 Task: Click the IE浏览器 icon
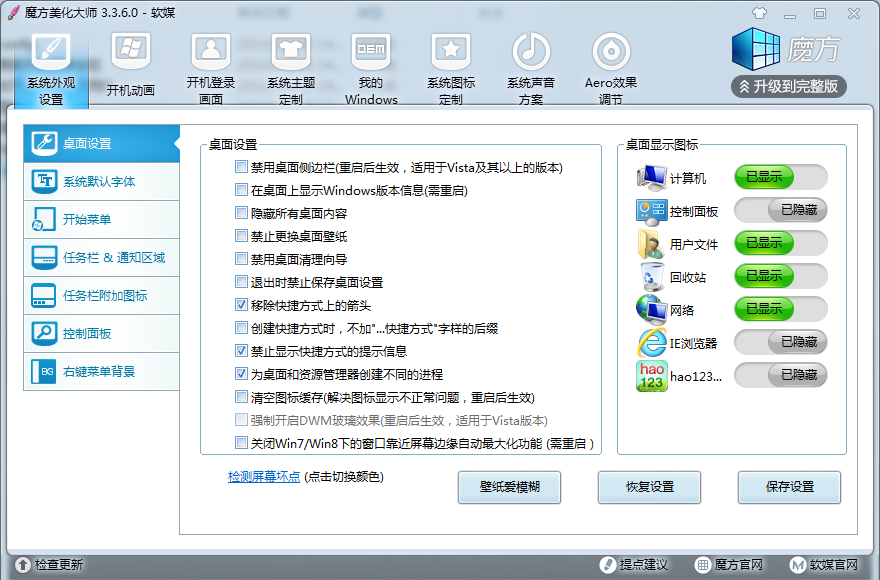point(651,342)
